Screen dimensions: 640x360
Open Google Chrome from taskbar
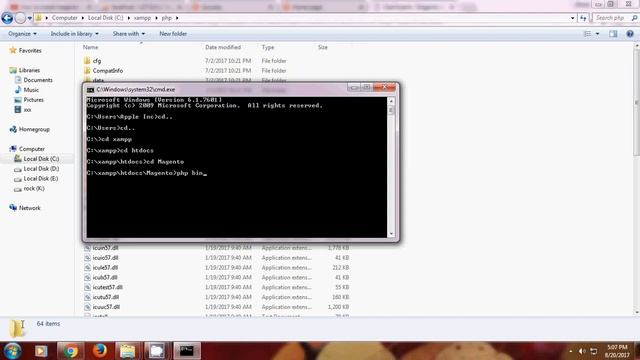pyautogui.click(x=70, y=351)
